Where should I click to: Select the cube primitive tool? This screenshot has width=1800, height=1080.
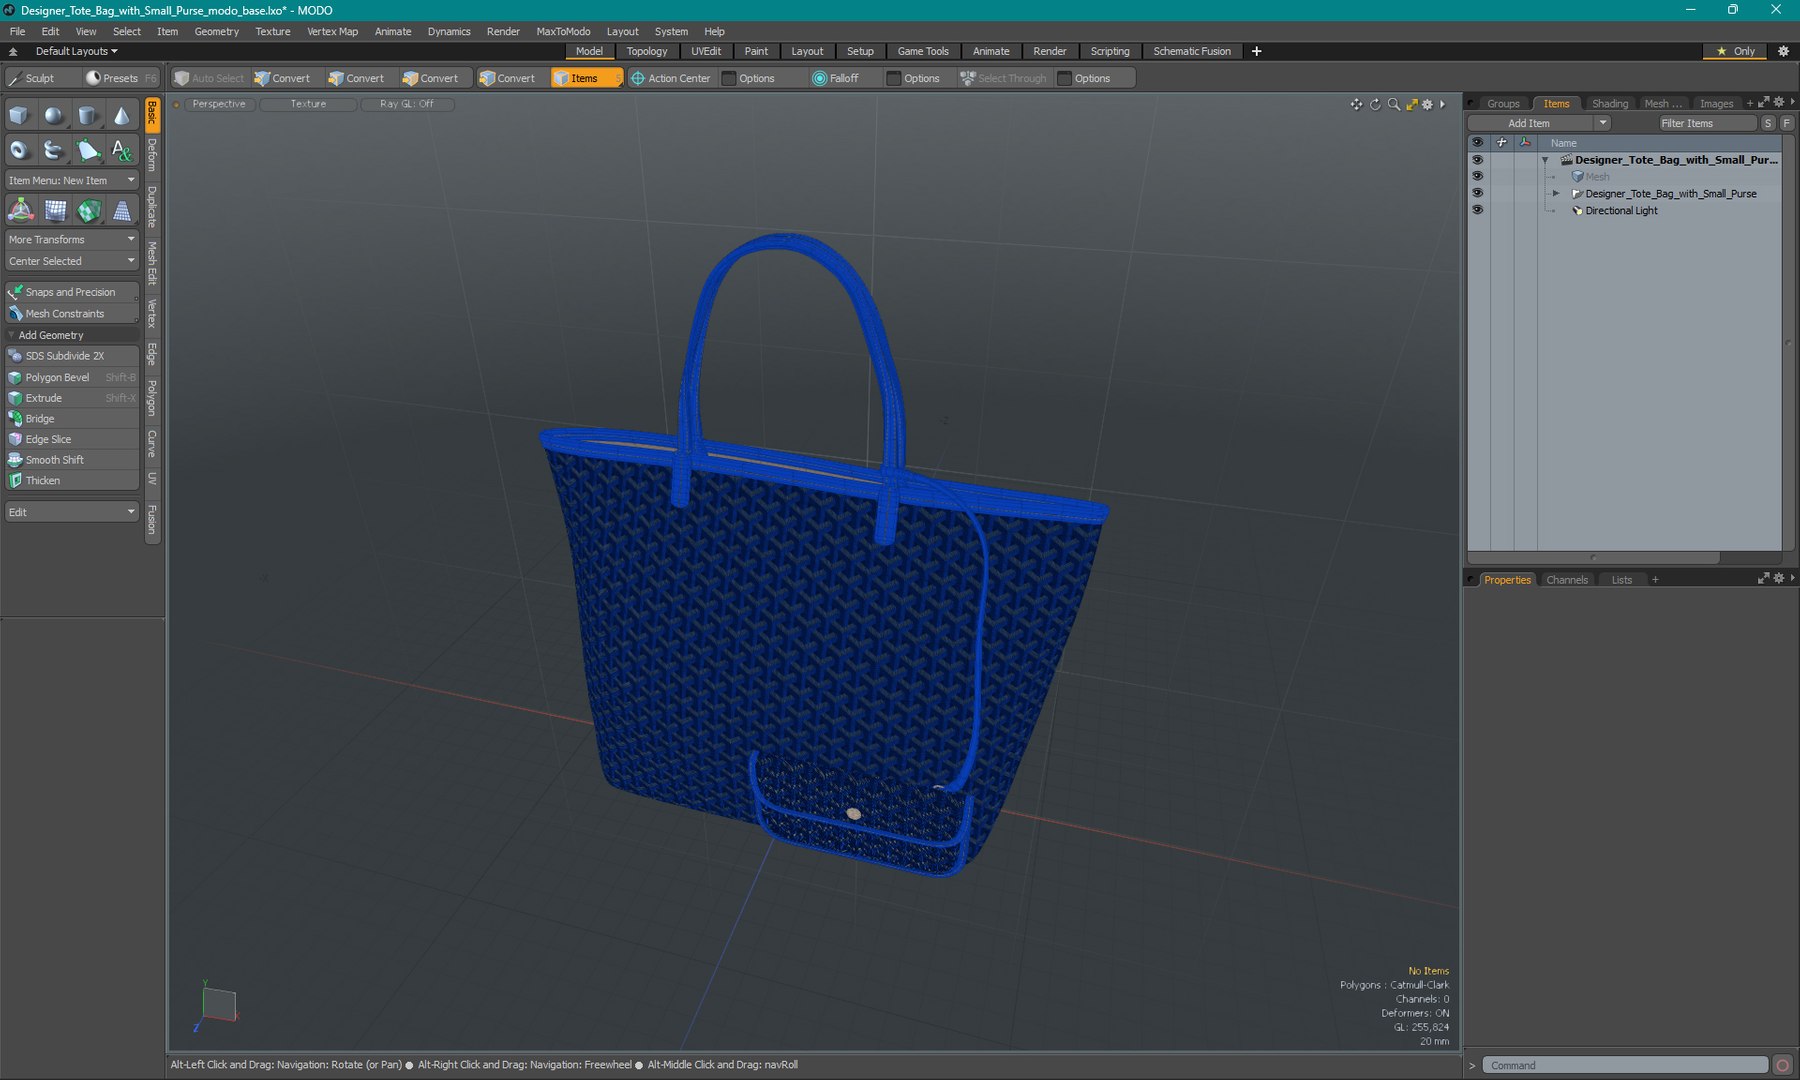coord(19,116)
